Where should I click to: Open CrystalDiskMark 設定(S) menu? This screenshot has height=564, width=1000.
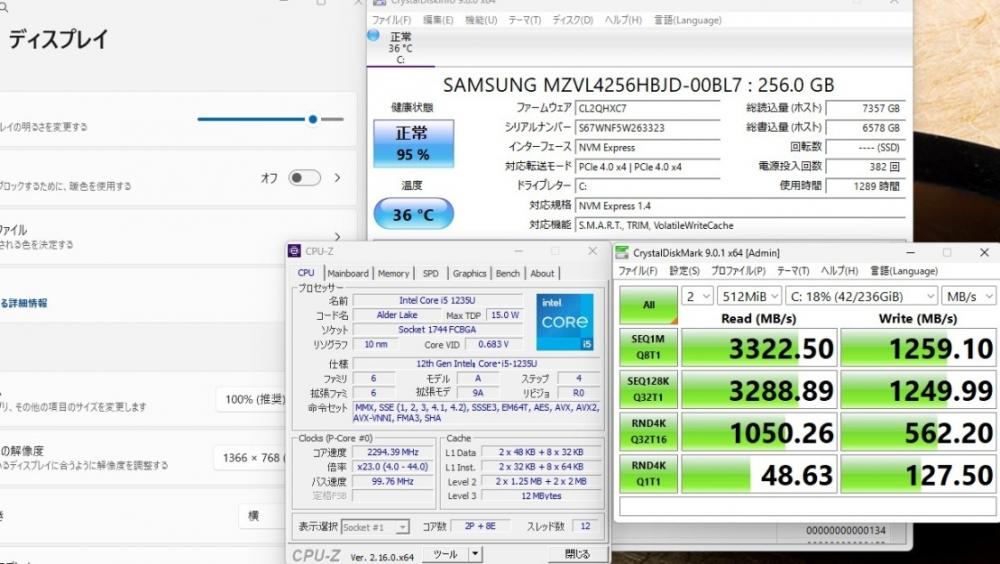click(684, 271)
